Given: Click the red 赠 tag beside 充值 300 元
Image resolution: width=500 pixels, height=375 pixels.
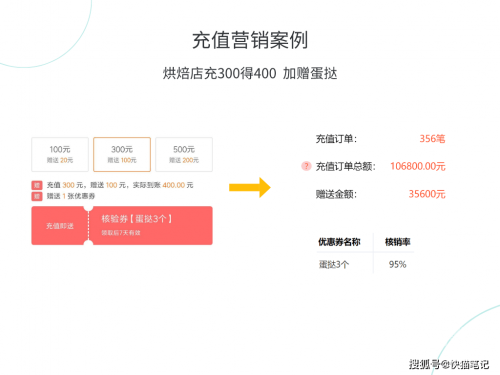Looking at the screenshot, I should coord(37,185).
